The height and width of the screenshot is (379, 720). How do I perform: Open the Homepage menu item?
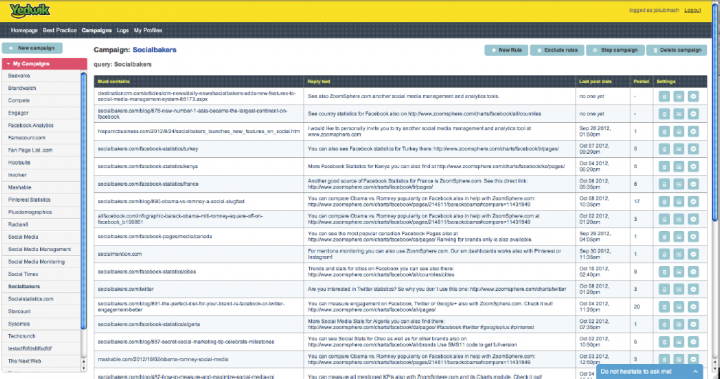(x=24, y=30)
